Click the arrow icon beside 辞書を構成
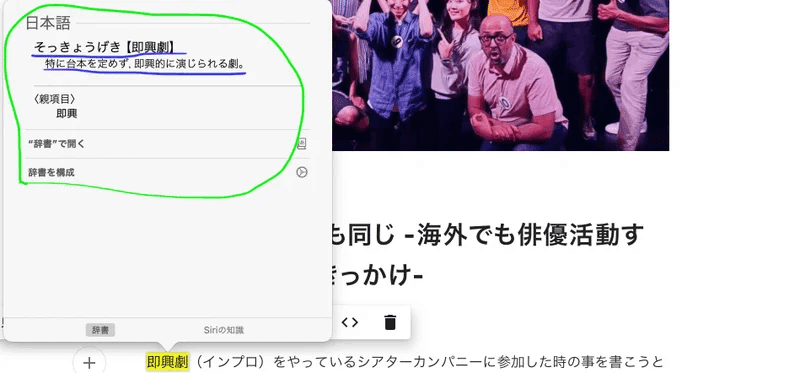 (302, 172)
